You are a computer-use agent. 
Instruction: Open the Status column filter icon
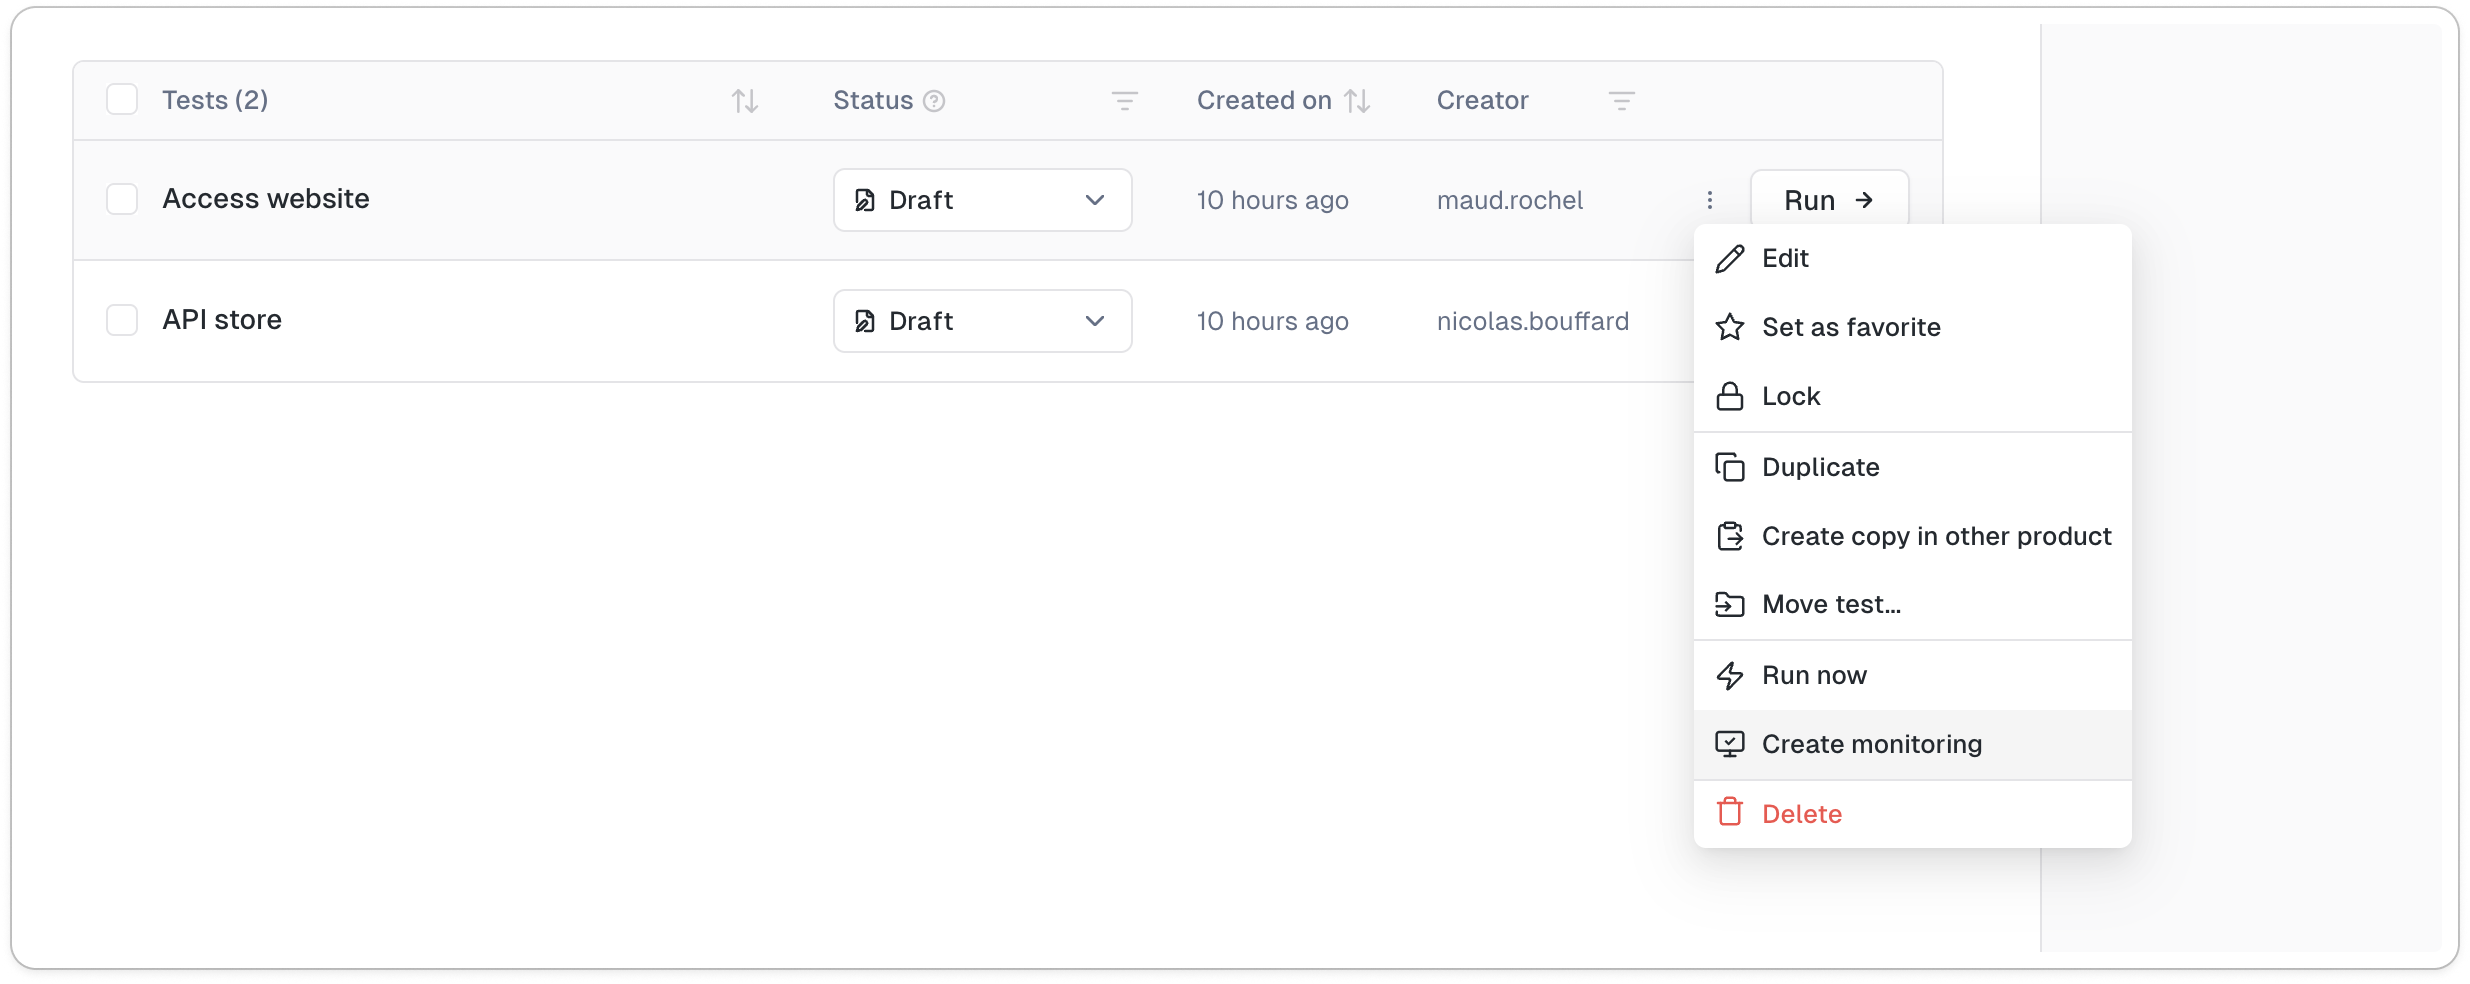(x=1124, y=101)
